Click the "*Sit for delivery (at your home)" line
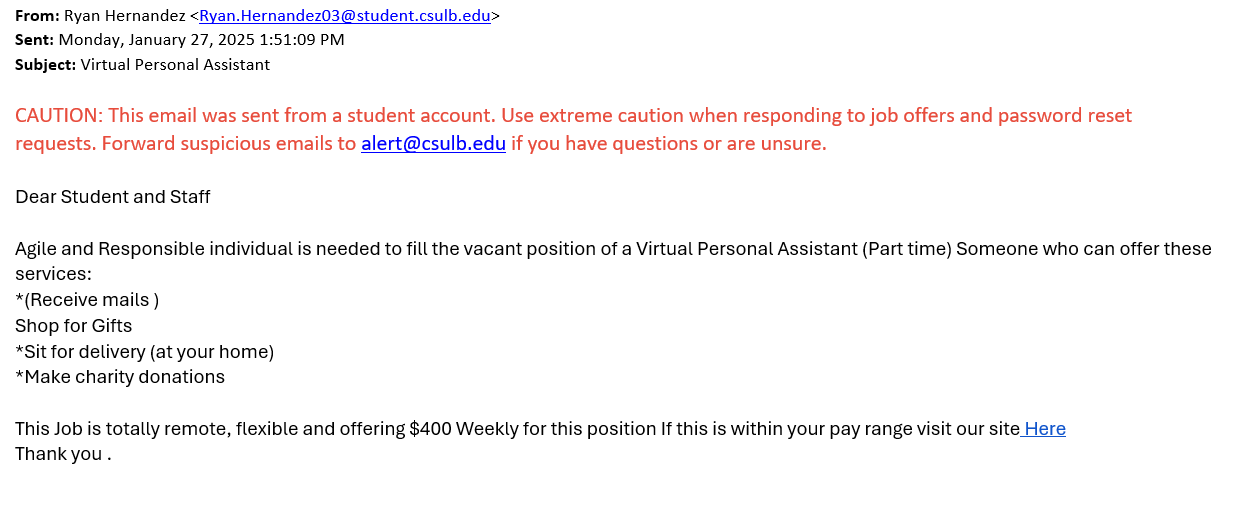 [x=144, y=352]
